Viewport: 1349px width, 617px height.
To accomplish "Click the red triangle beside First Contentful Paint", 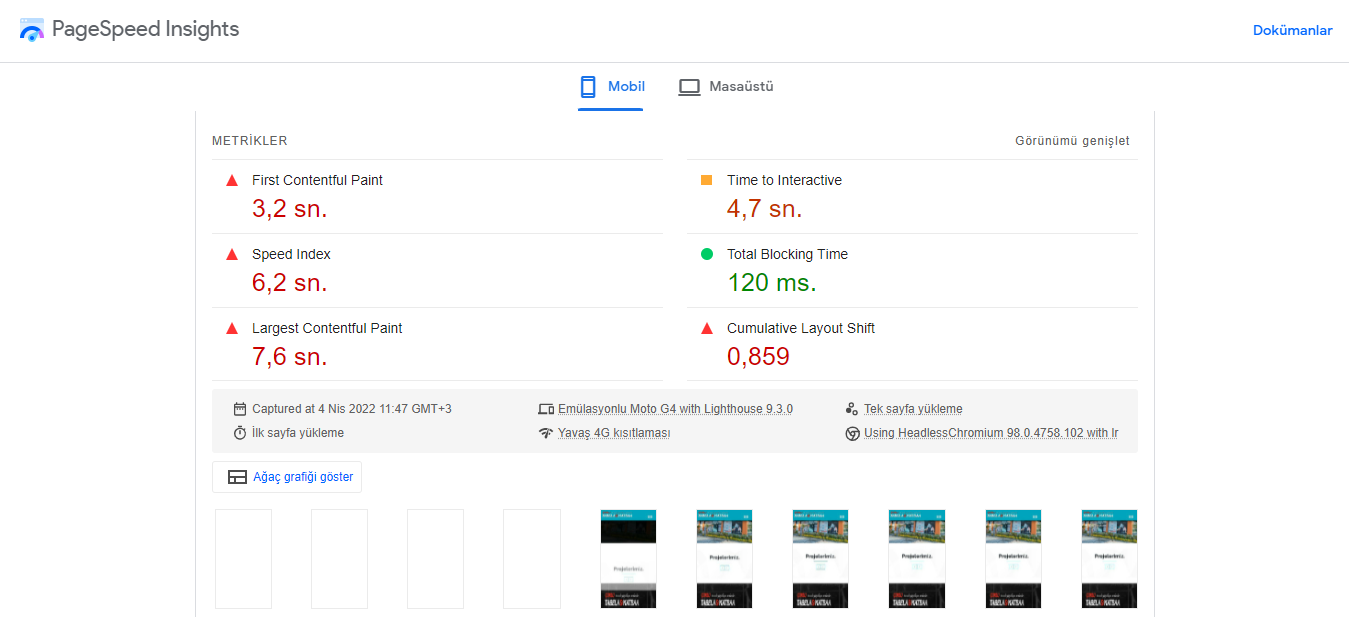I will [x=231, y=180].
